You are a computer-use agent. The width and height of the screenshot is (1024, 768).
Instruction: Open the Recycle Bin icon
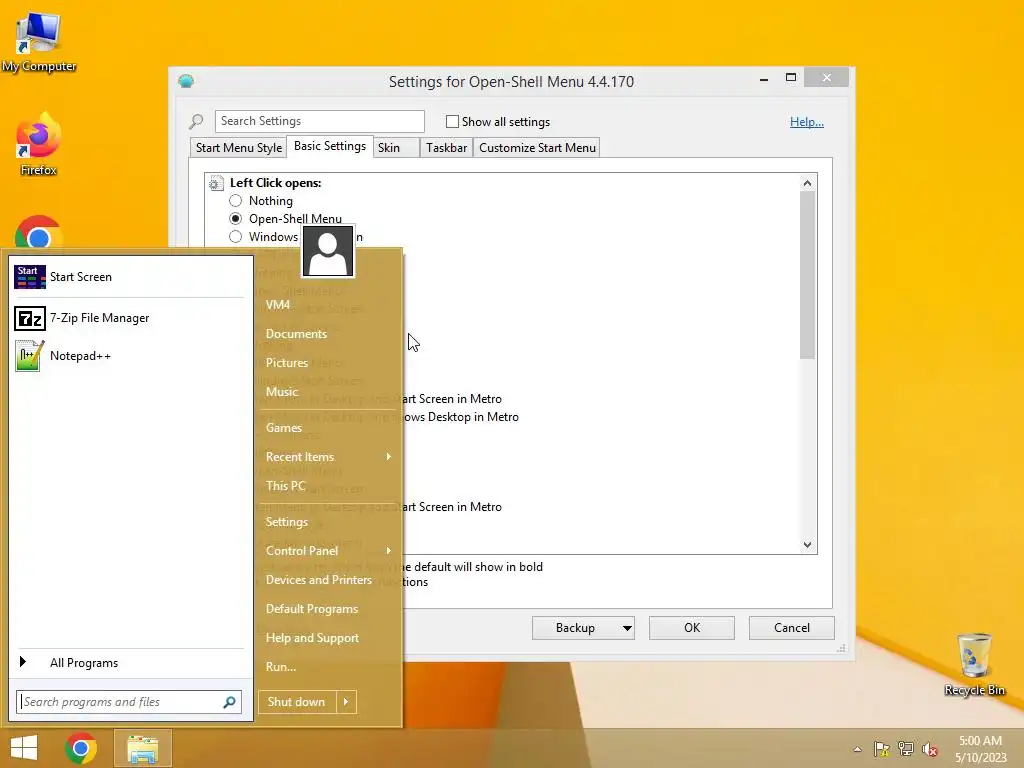pyautogui.click(x=974, y=664)
